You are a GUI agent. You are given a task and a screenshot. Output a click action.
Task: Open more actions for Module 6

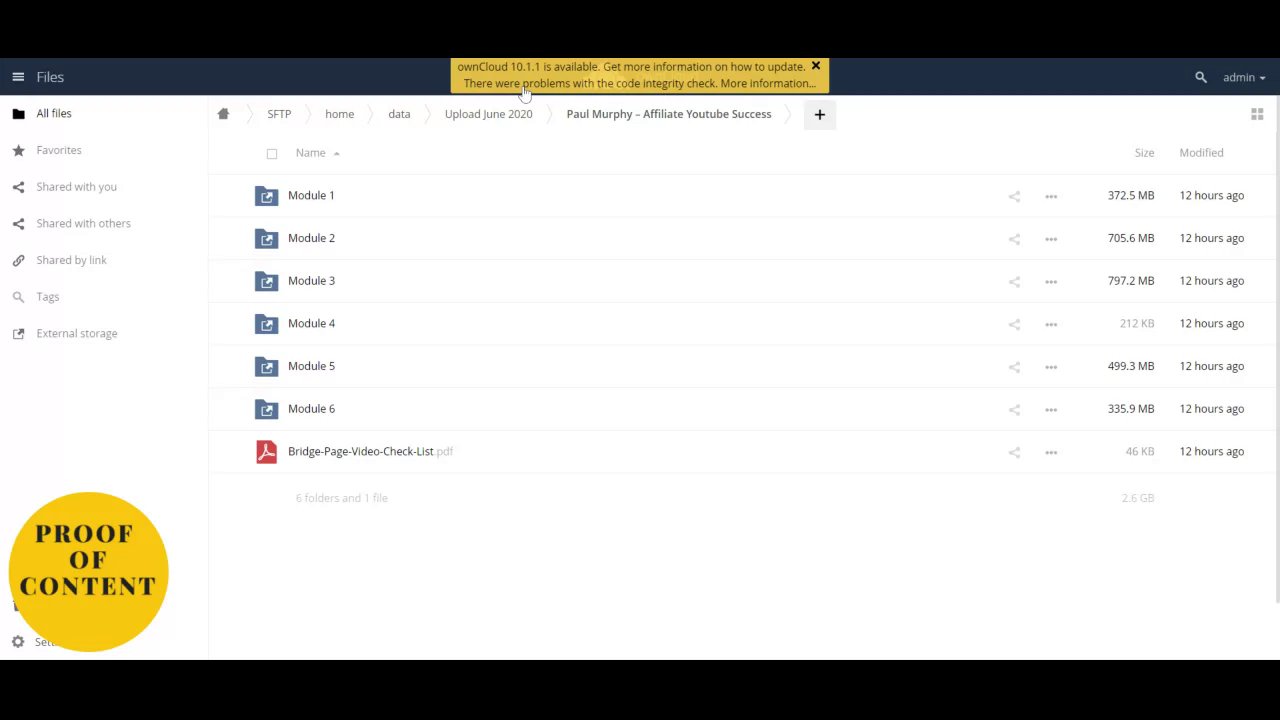click(x=1051, y=410)
